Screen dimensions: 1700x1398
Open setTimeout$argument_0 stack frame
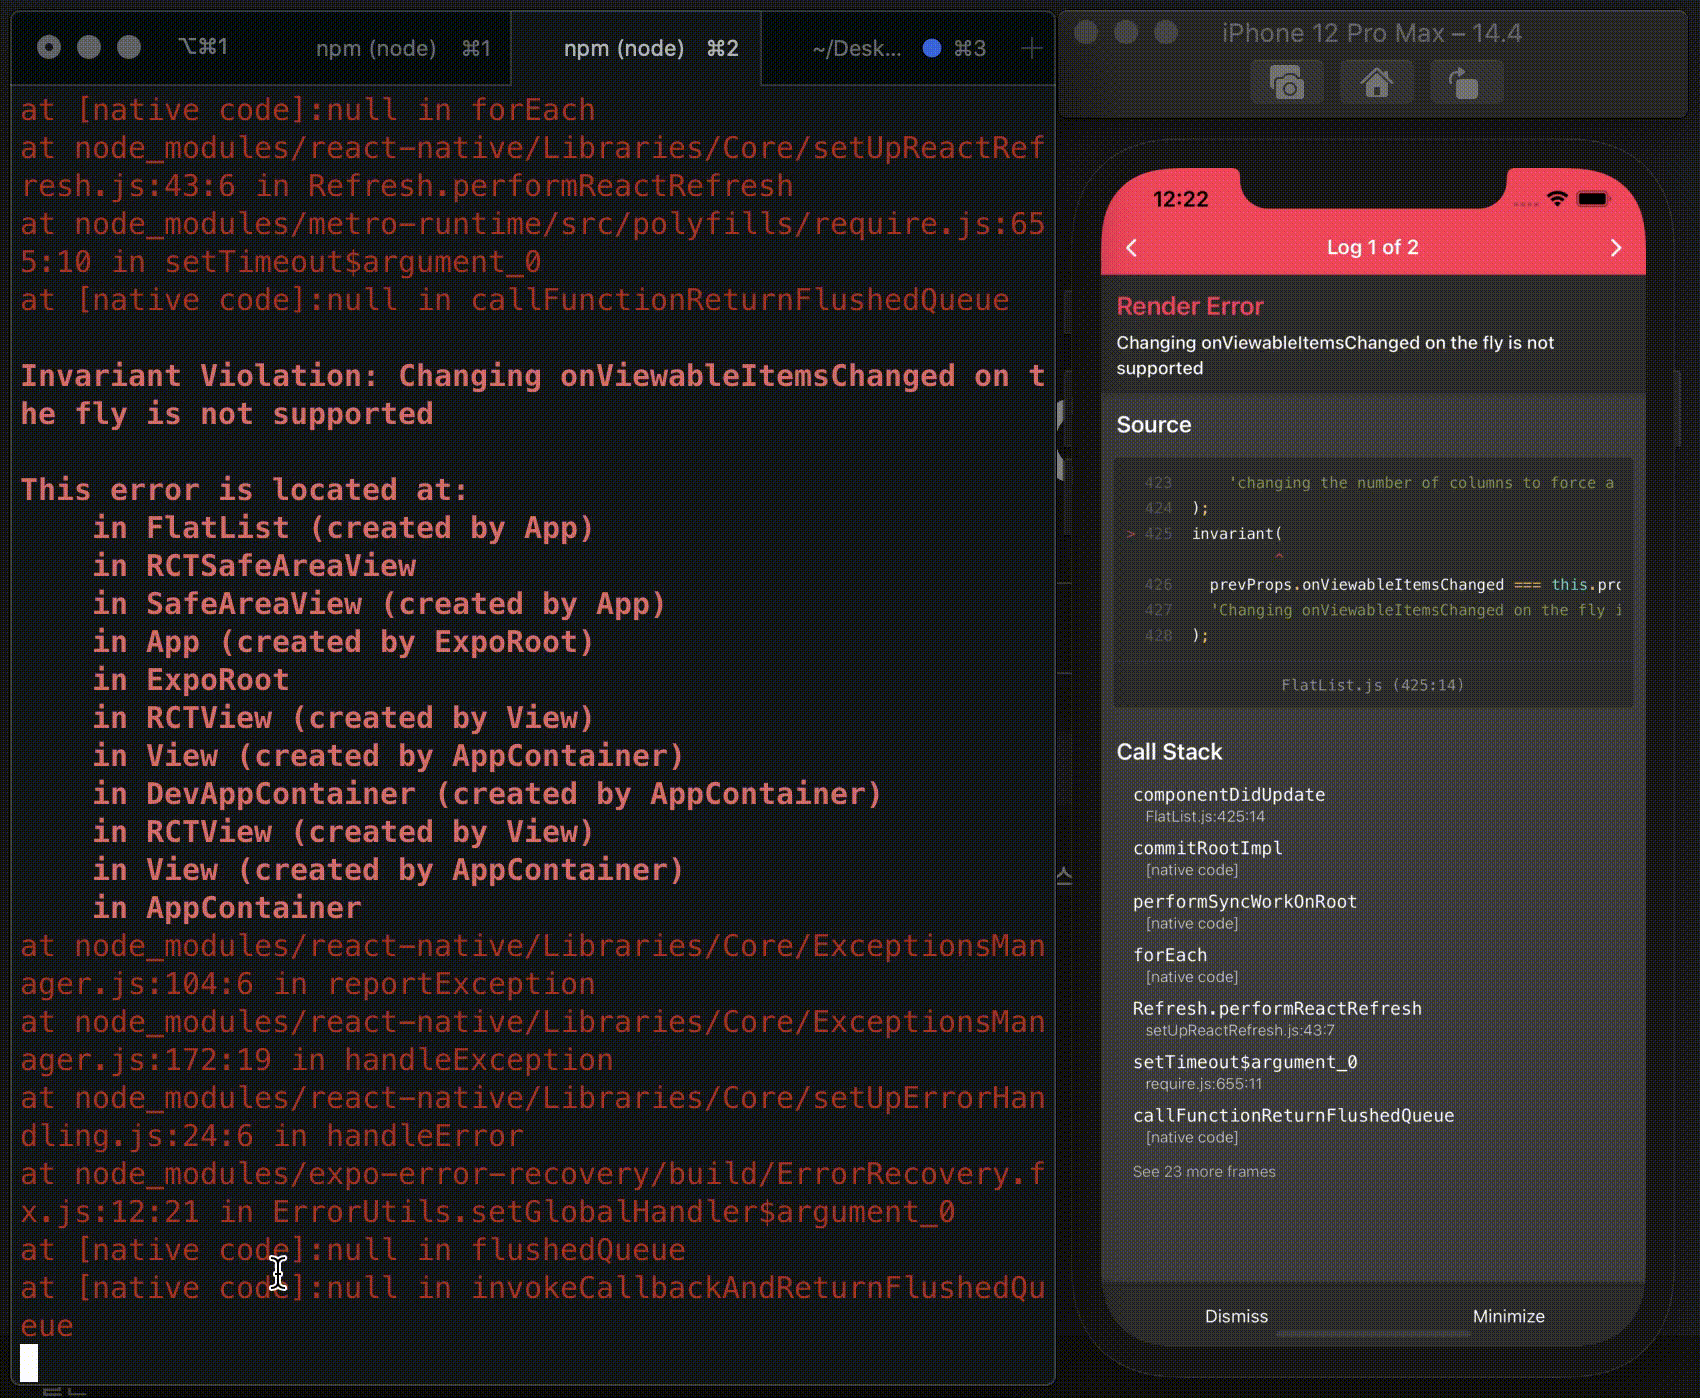tap(1245, 1072)
